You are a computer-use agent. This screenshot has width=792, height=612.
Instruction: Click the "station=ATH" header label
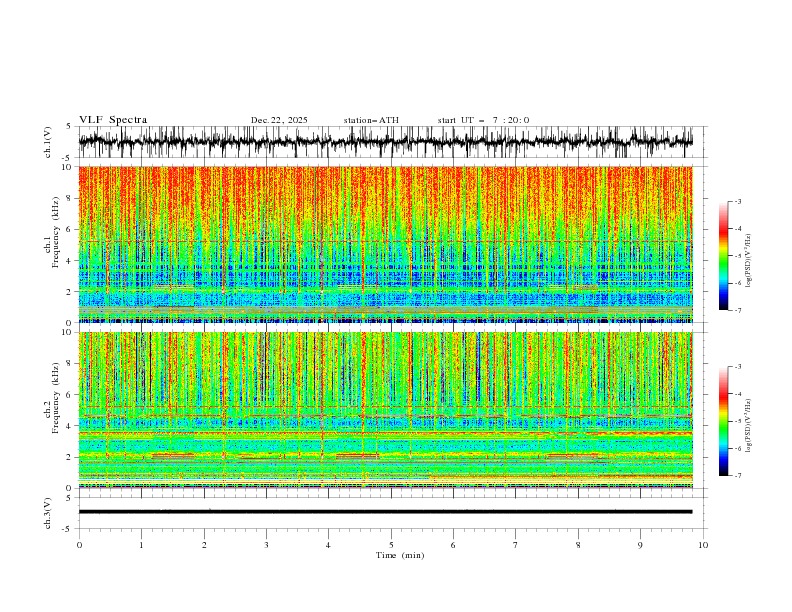(x=371, y=120)
